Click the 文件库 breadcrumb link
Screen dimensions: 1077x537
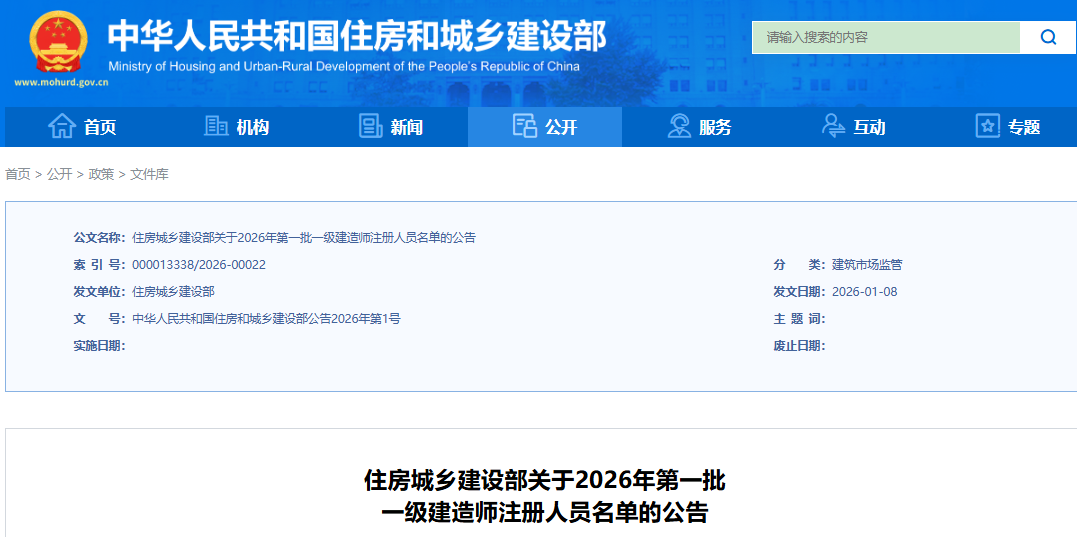tap(150, 174)
